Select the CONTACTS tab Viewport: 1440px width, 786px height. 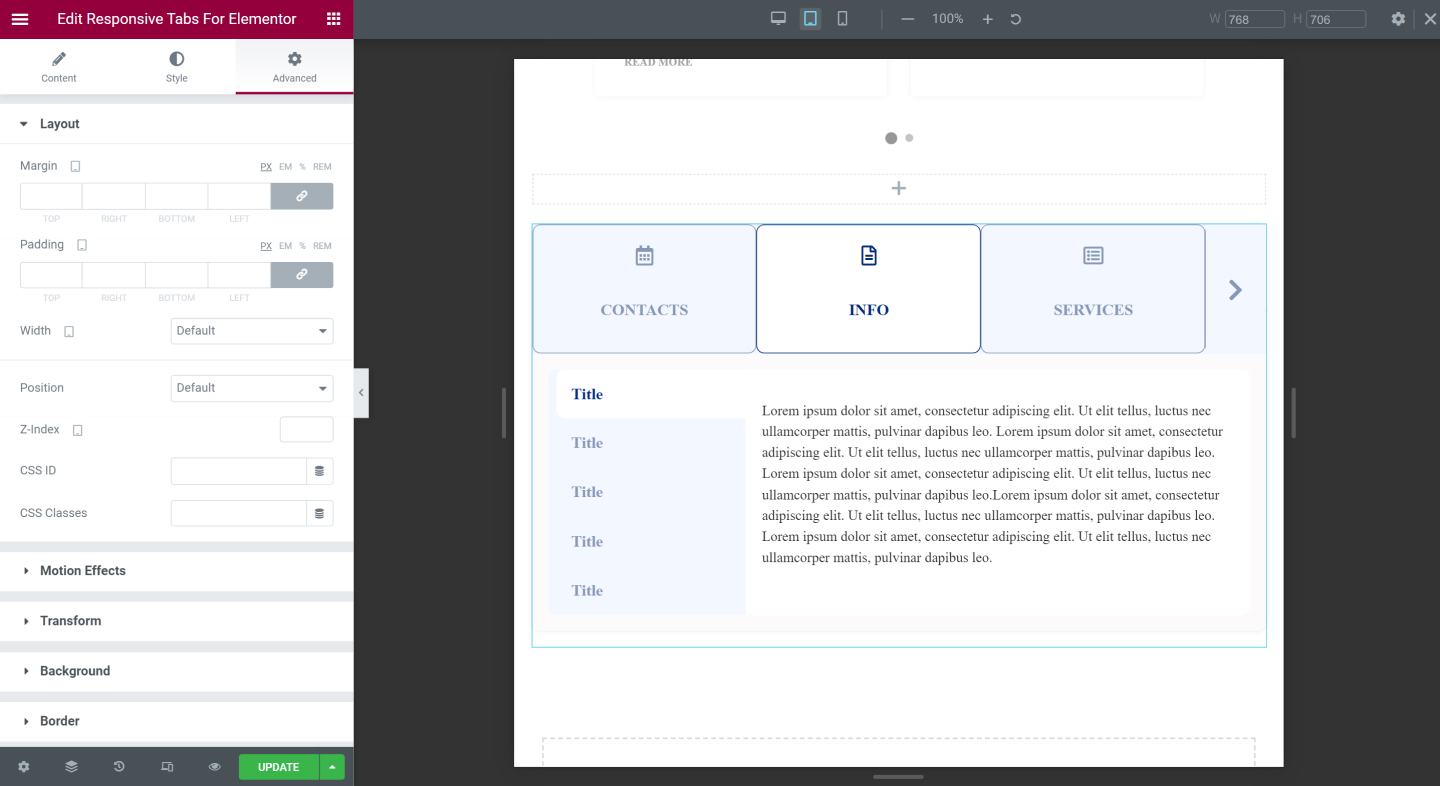click(644, 289)
